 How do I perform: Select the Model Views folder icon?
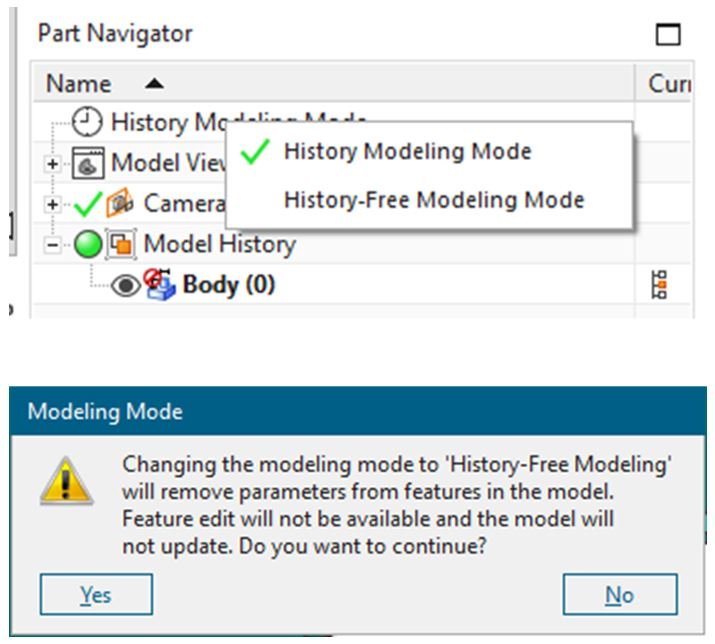88,162
